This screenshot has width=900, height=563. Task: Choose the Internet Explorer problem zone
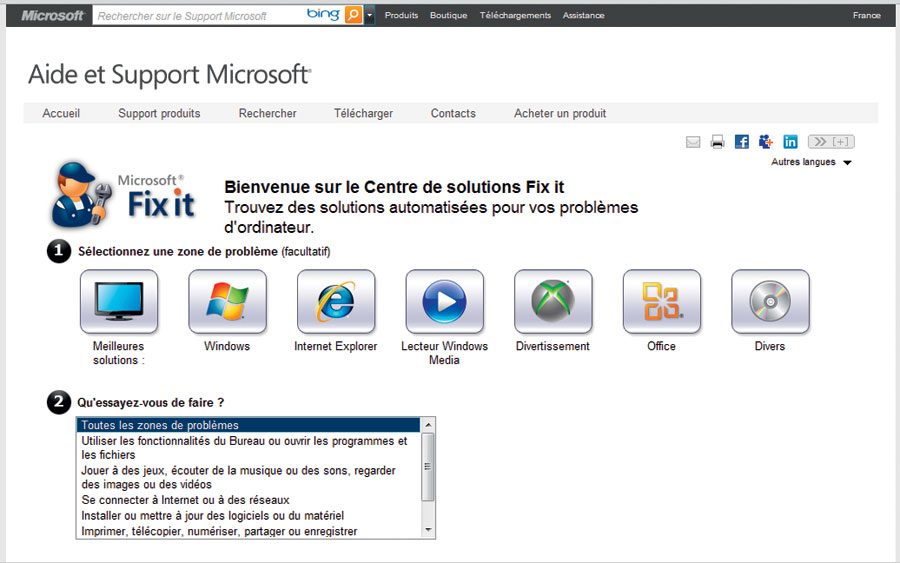336,301
